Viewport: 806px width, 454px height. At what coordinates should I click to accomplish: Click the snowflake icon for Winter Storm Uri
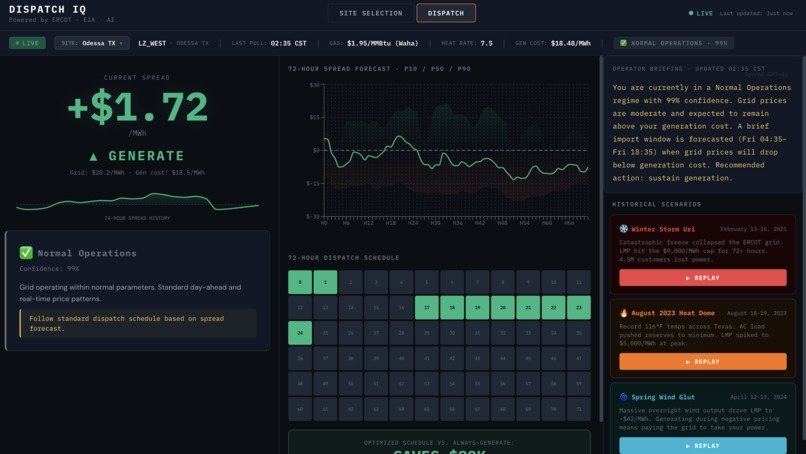point(624,229)
